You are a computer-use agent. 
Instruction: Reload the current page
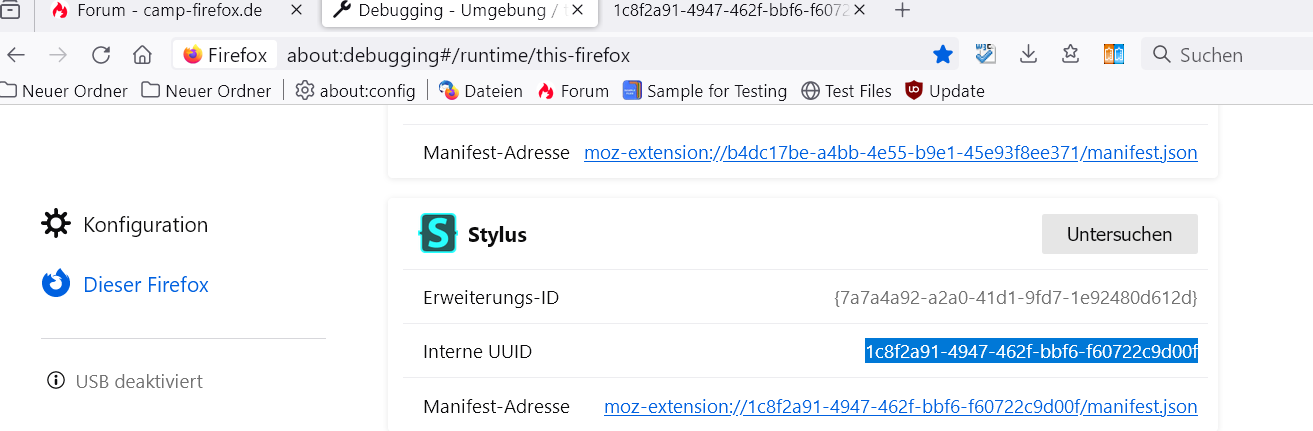101,55
